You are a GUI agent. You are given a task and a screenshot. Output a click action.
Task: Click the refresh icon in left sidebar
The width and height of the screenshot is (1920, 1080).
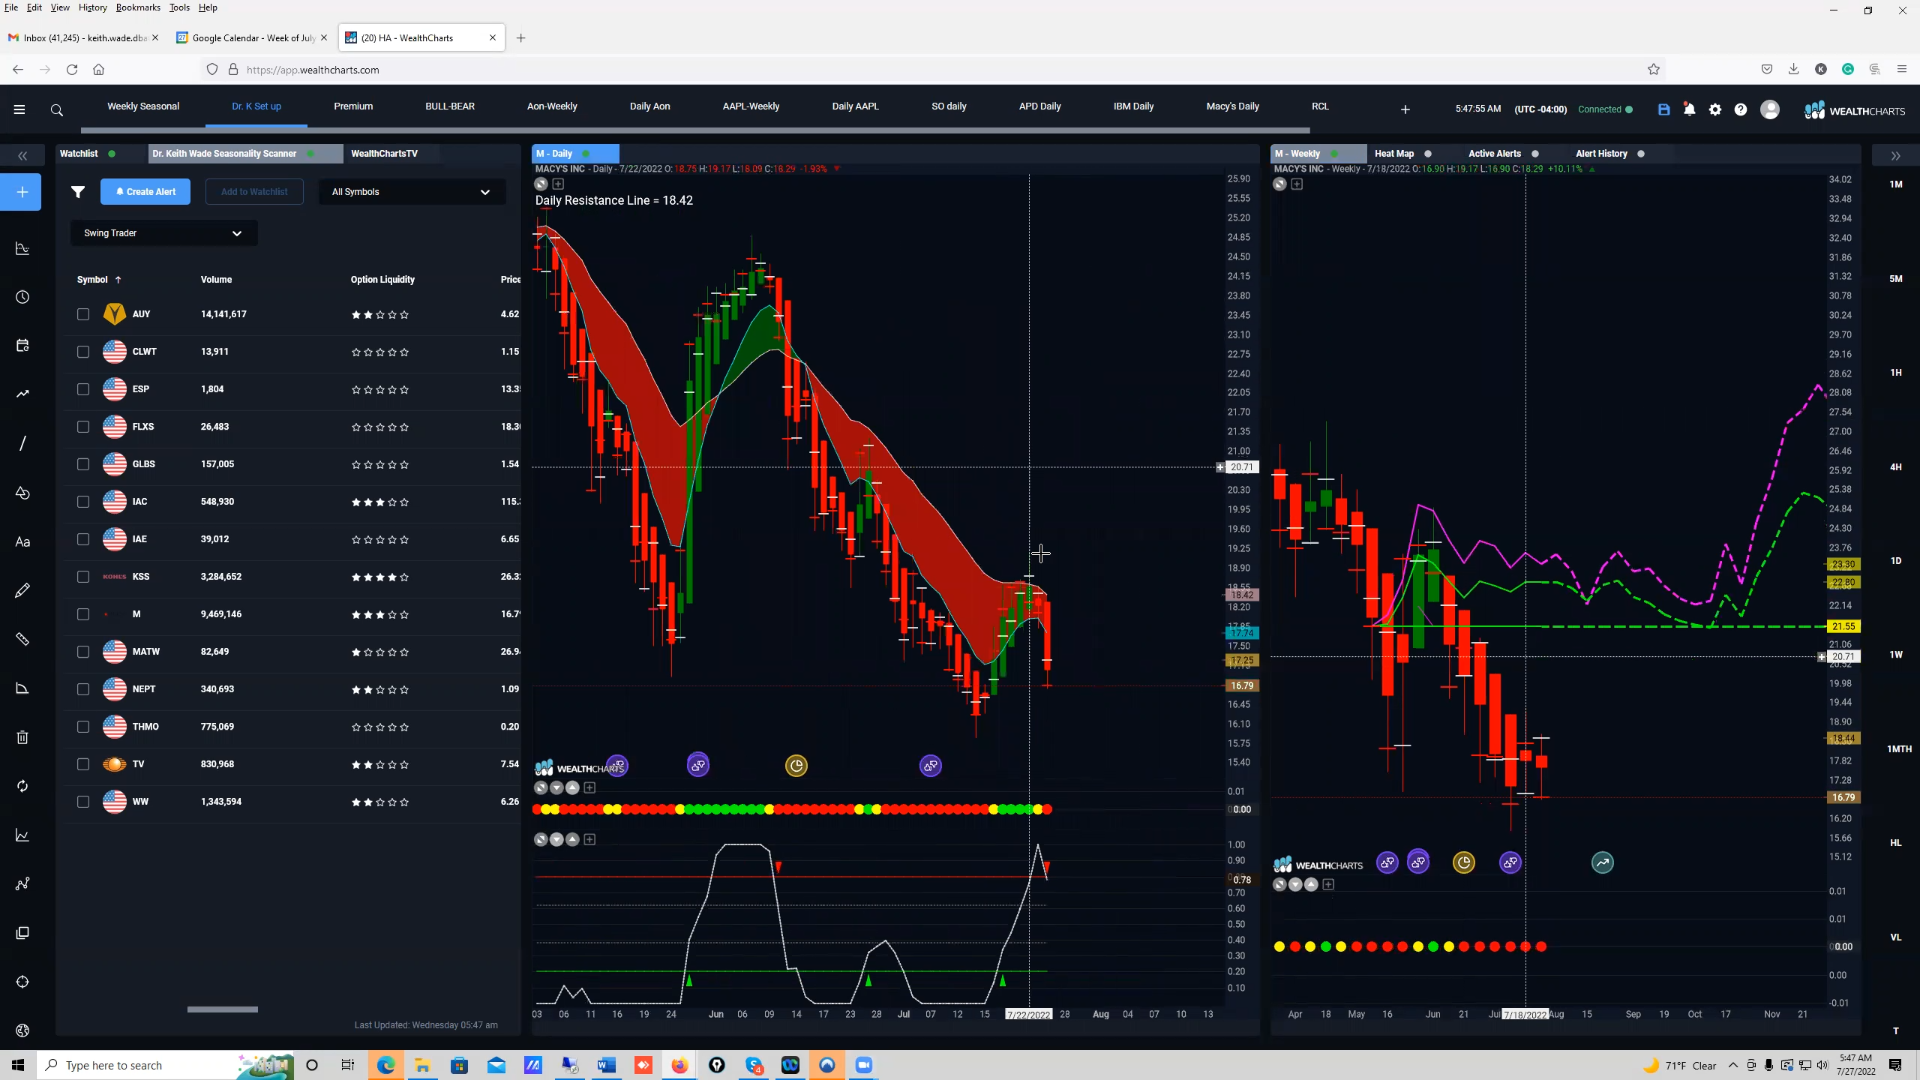coord(22,787)
